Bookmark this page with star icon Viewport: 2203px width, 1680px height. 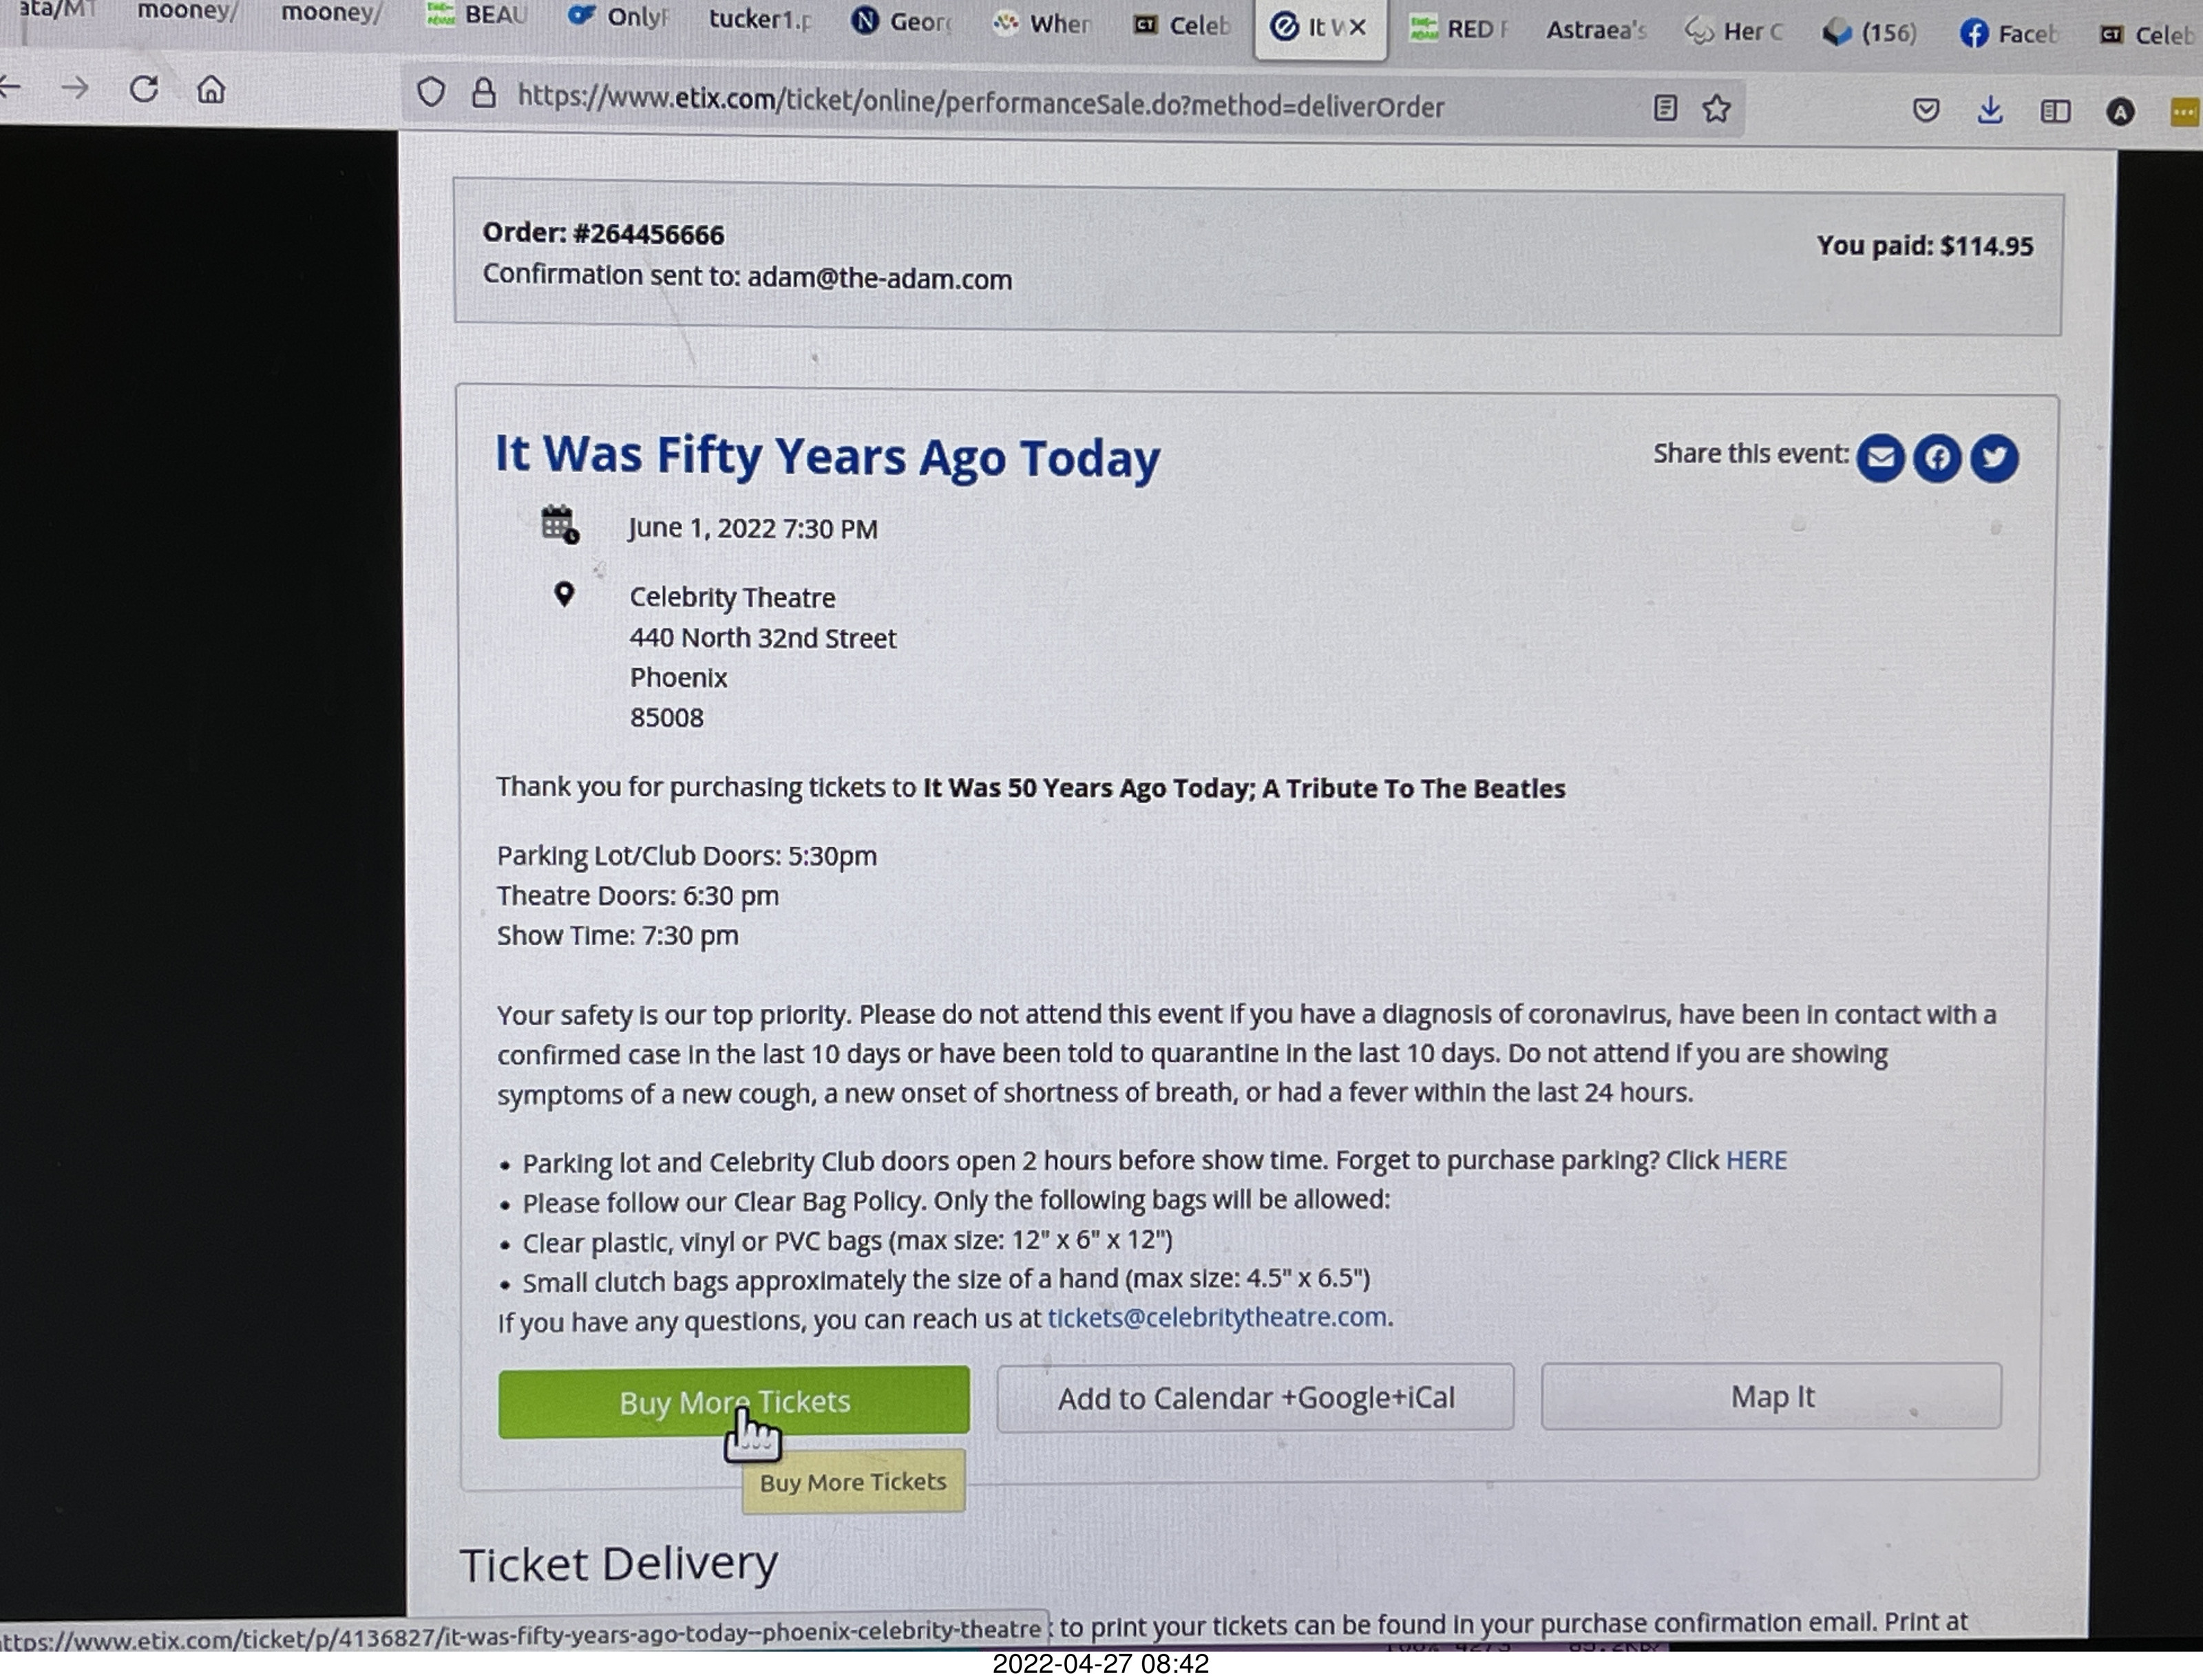1717,108
